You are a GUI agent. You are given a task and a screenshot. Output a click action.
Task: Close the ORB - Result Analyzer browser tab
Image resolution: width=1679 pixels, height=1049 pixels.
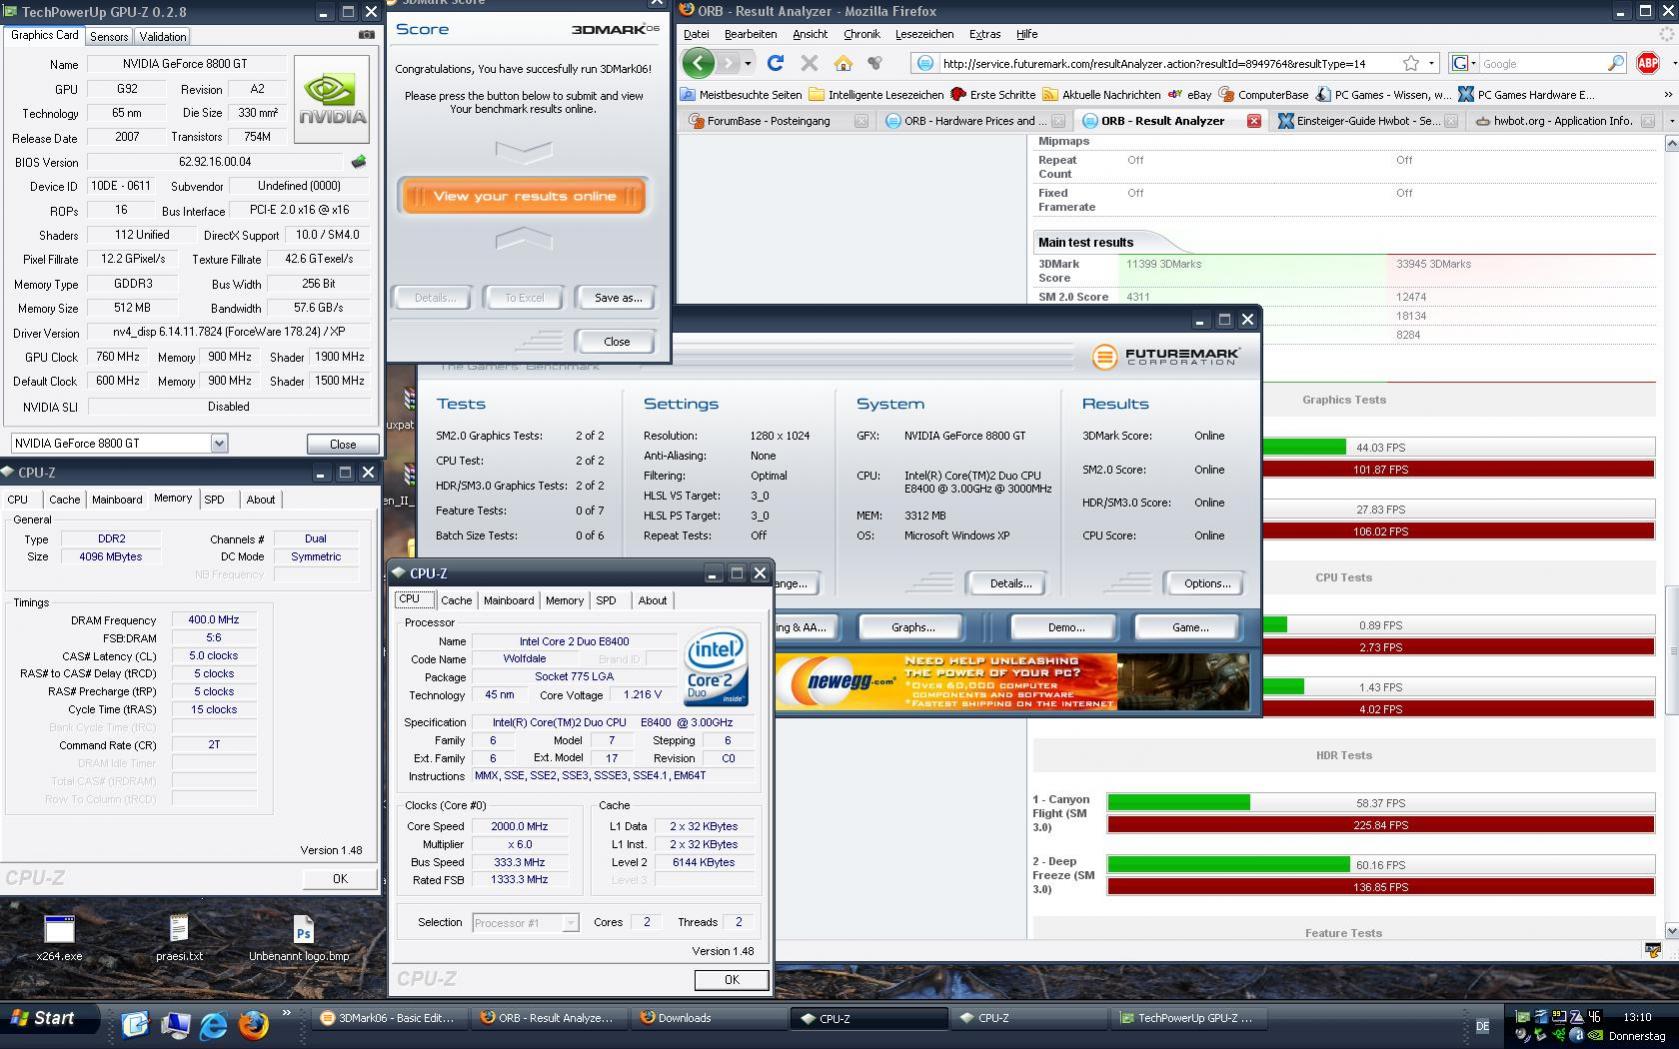tap(1253, 121)
